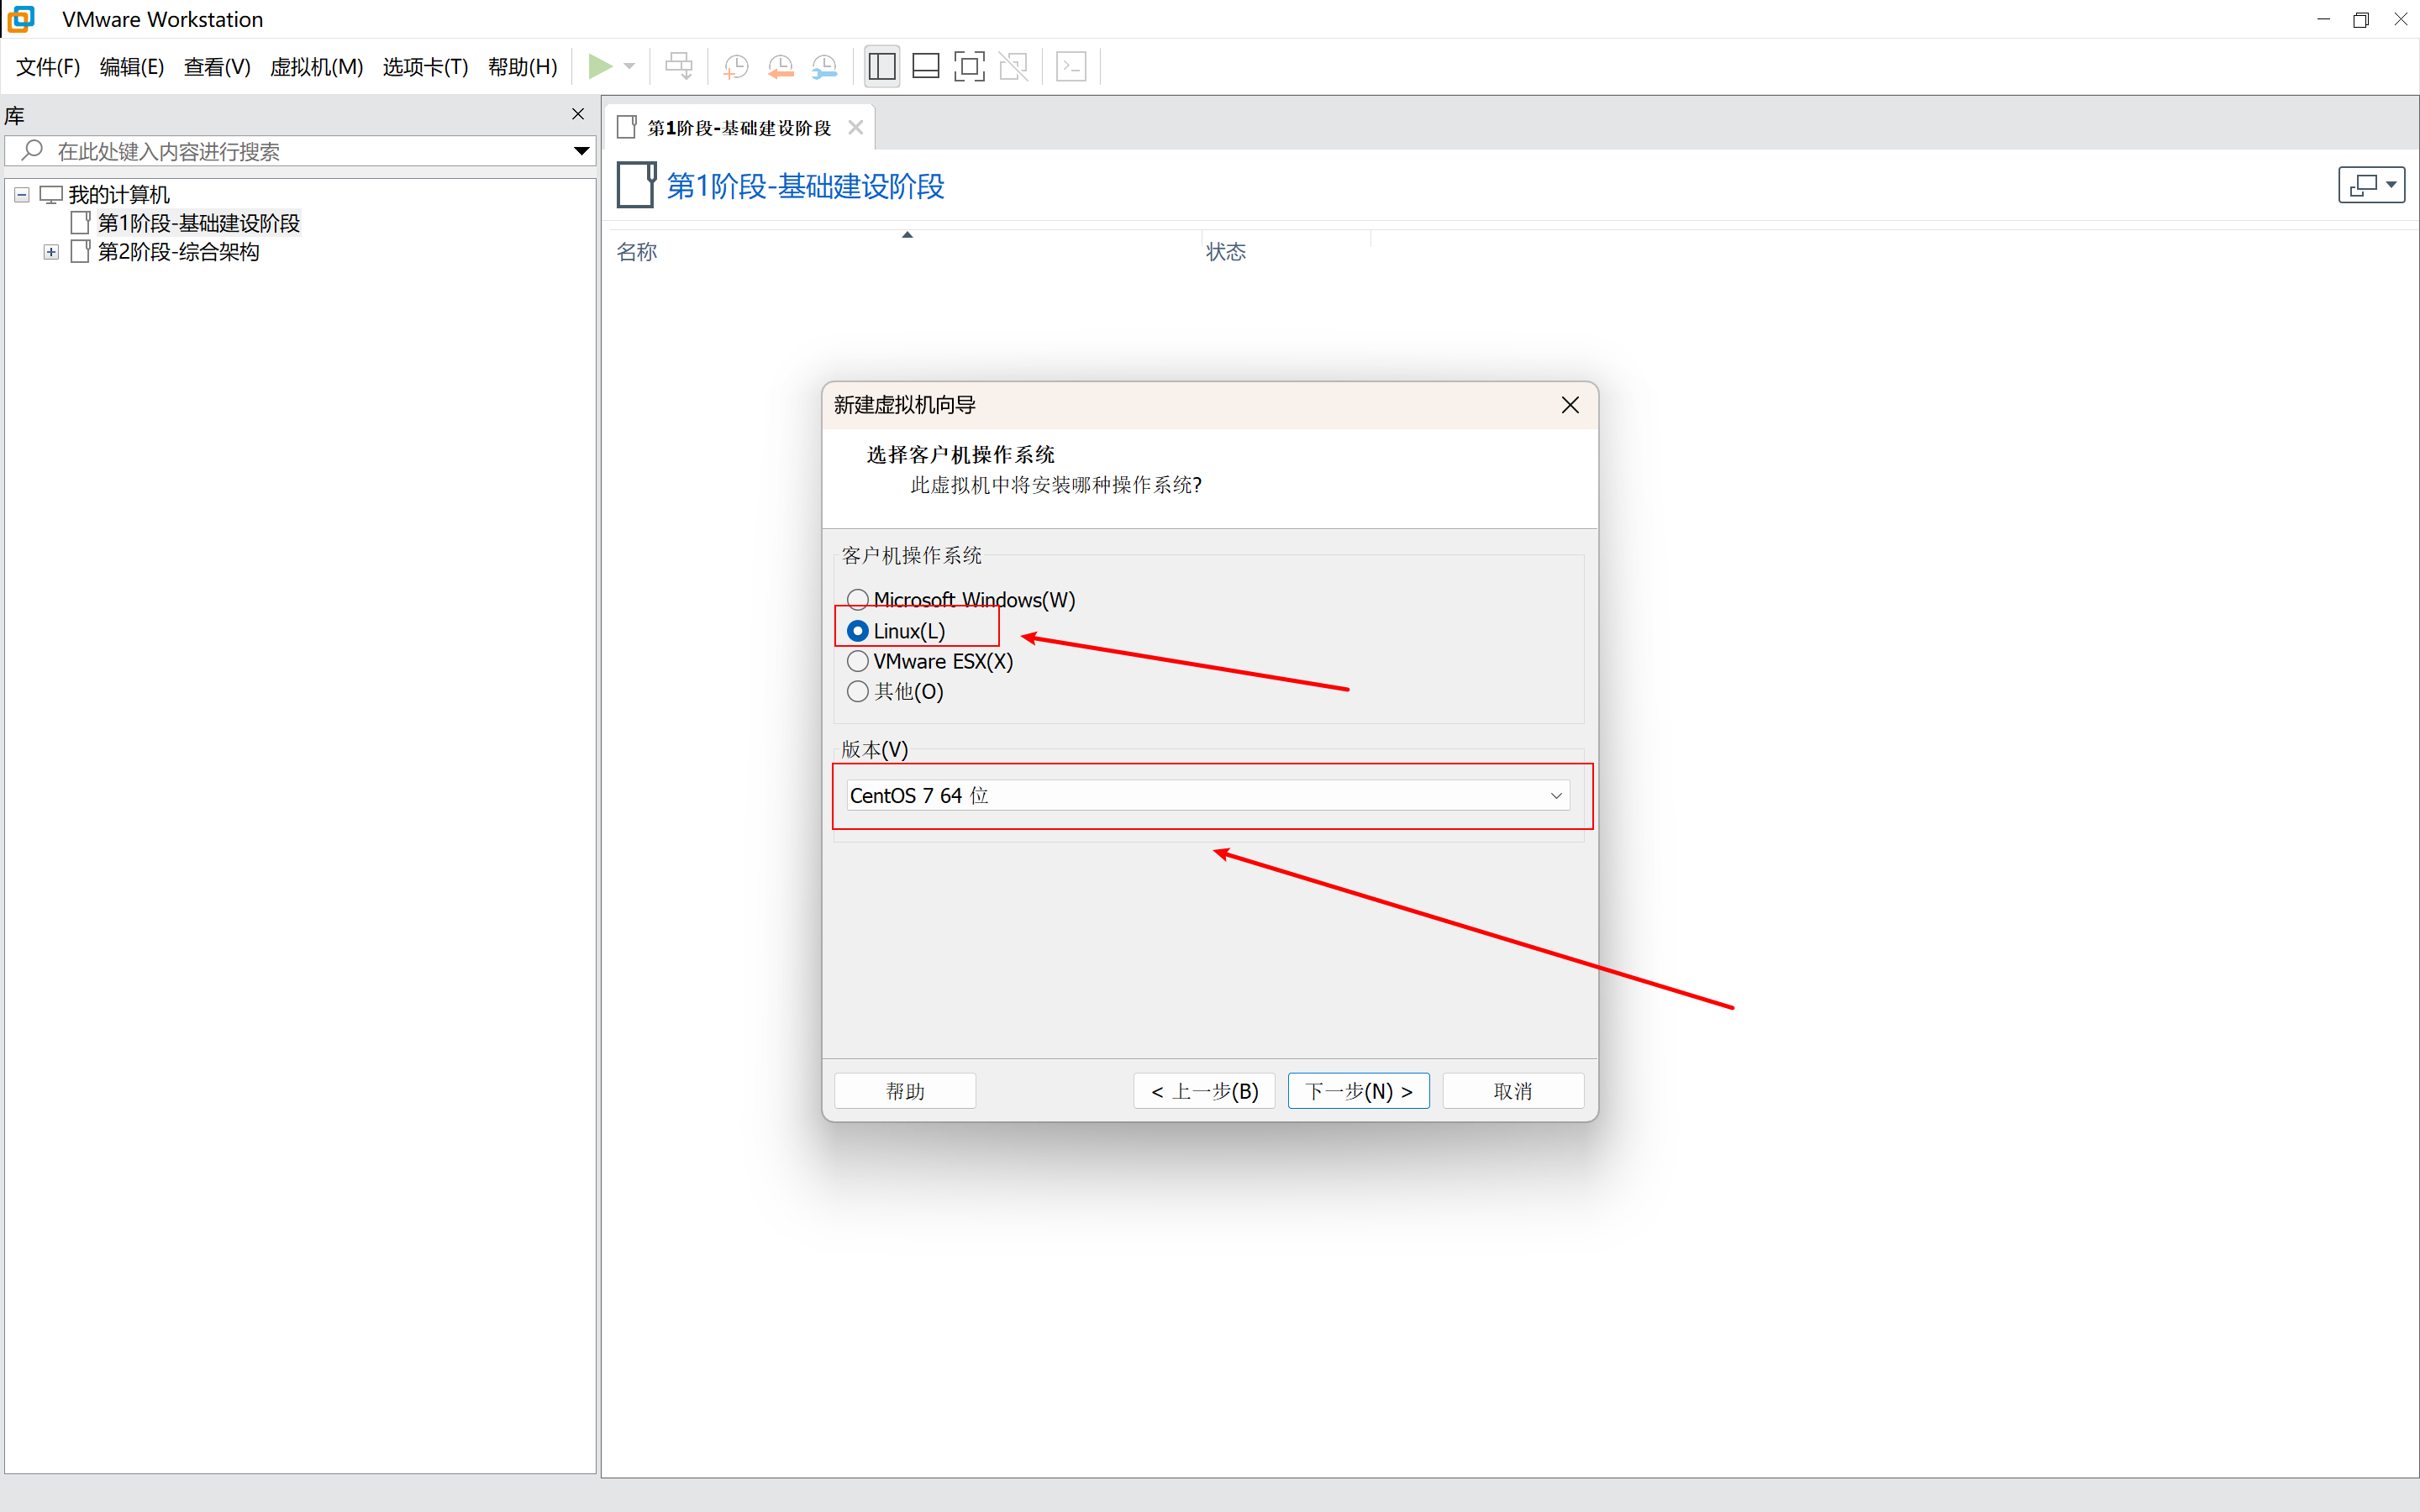Click the console view terminal icon
The width and height of the screenshot is (2420, 1512).
coord(1071,67)
